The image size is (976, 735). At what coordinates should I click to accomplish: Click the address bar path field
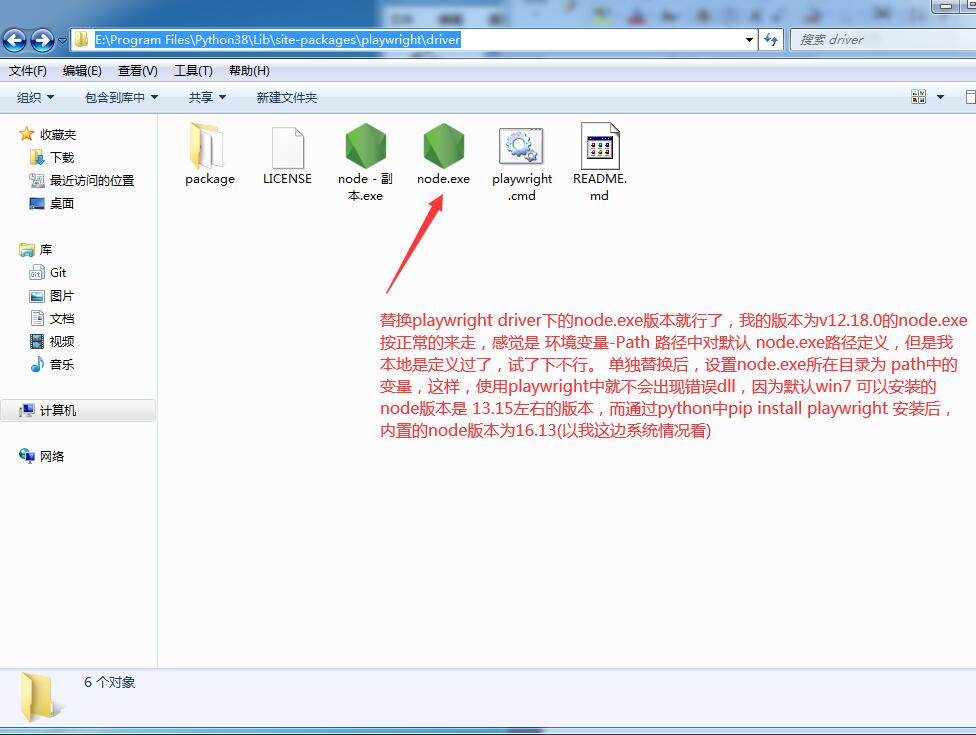(413, 40)
